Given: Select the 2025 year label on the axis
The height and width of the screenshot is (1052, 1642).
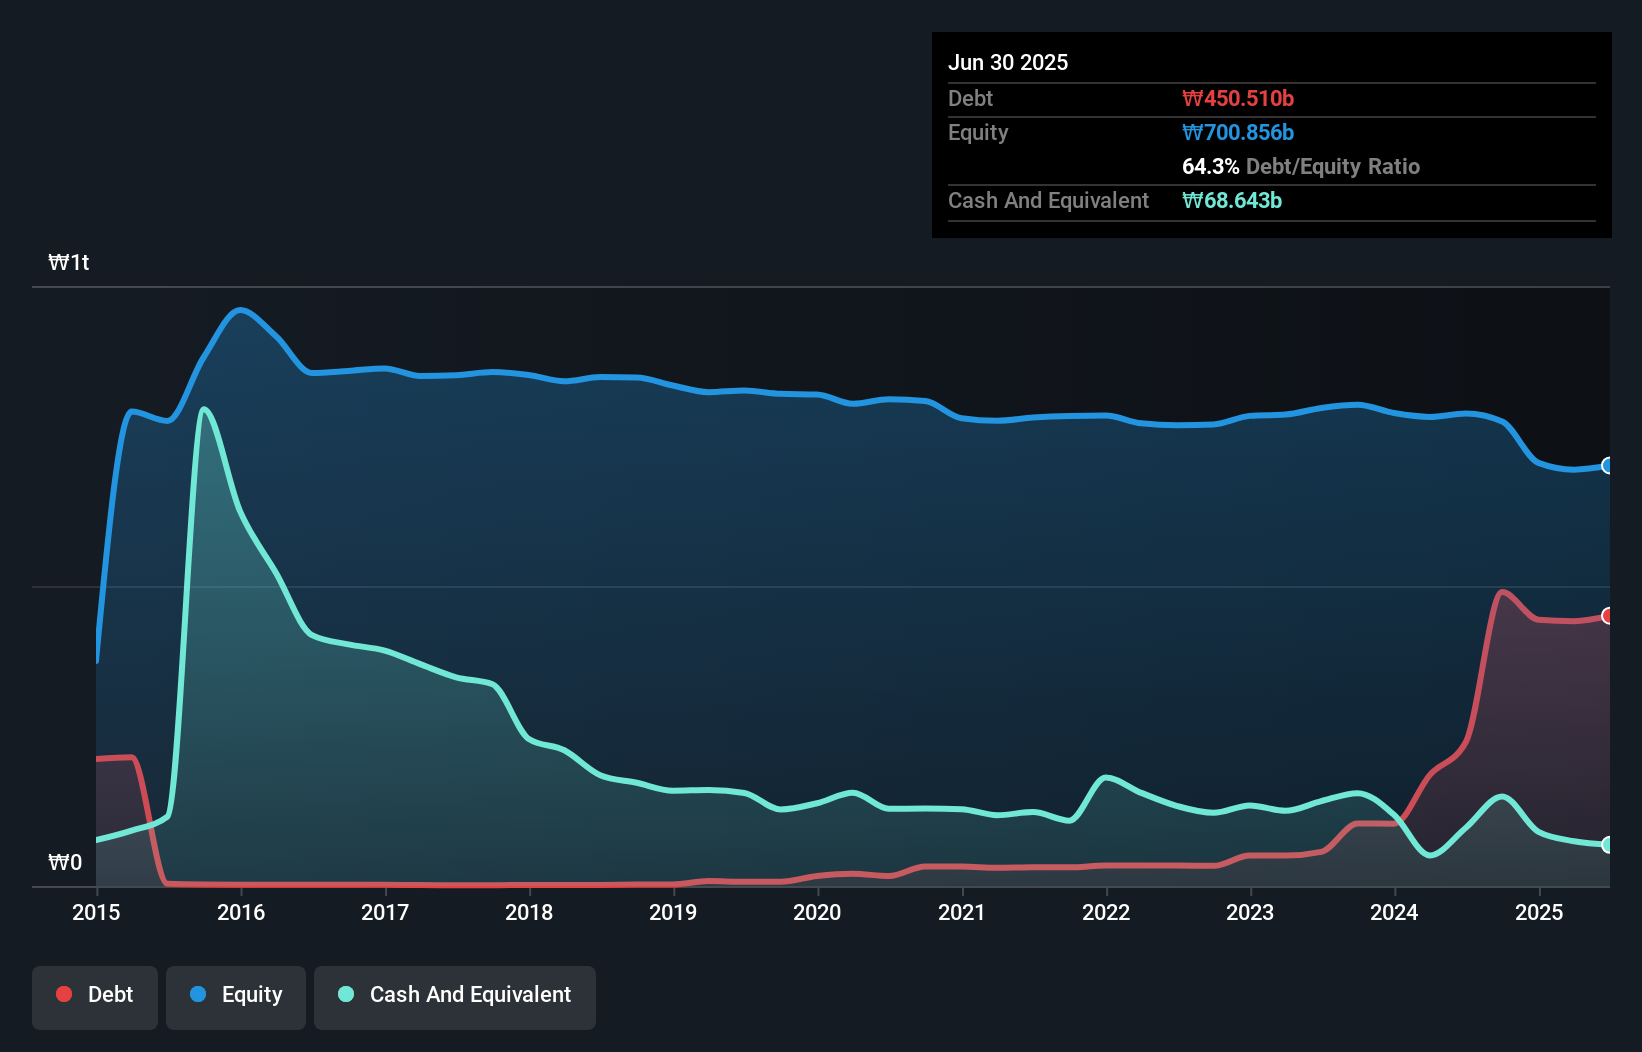Looking at the screenshot, I should tap(1539, 912).
